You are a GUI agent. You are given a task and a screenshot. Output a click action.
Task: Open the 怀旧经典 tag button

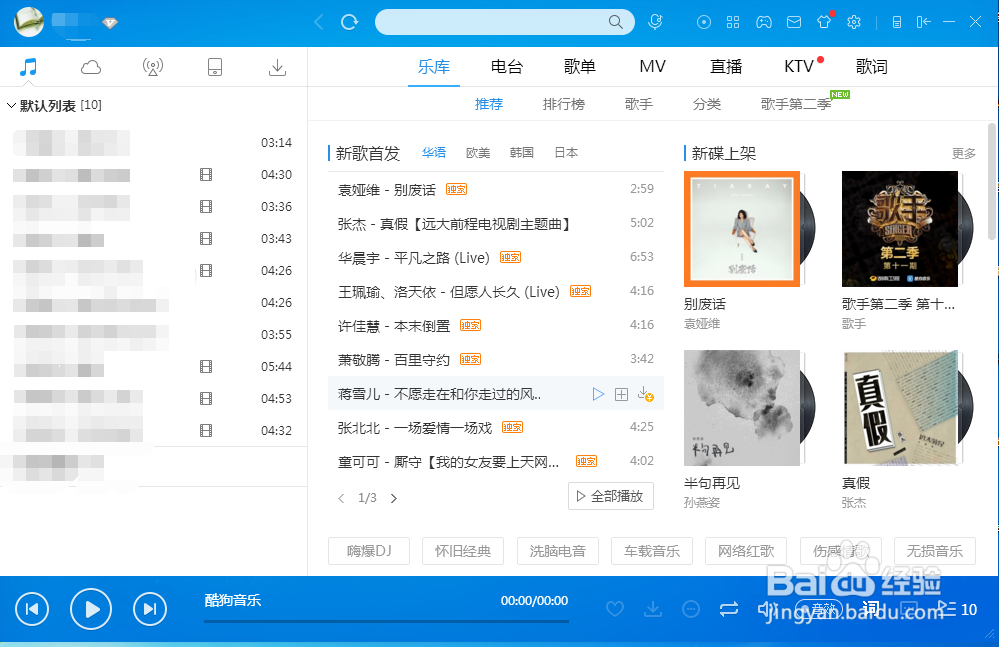coord(463,551)
